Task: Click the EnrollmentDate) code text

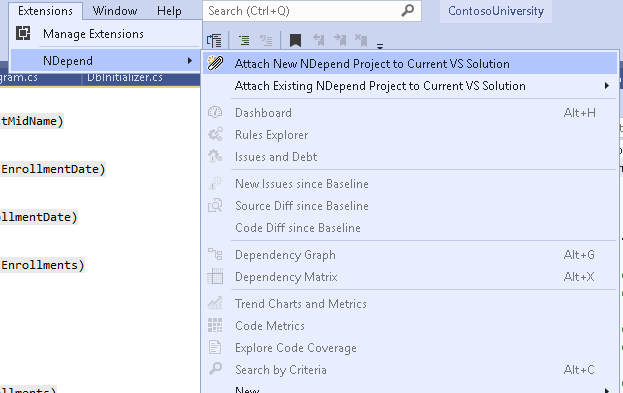Action: click(53, 169)
